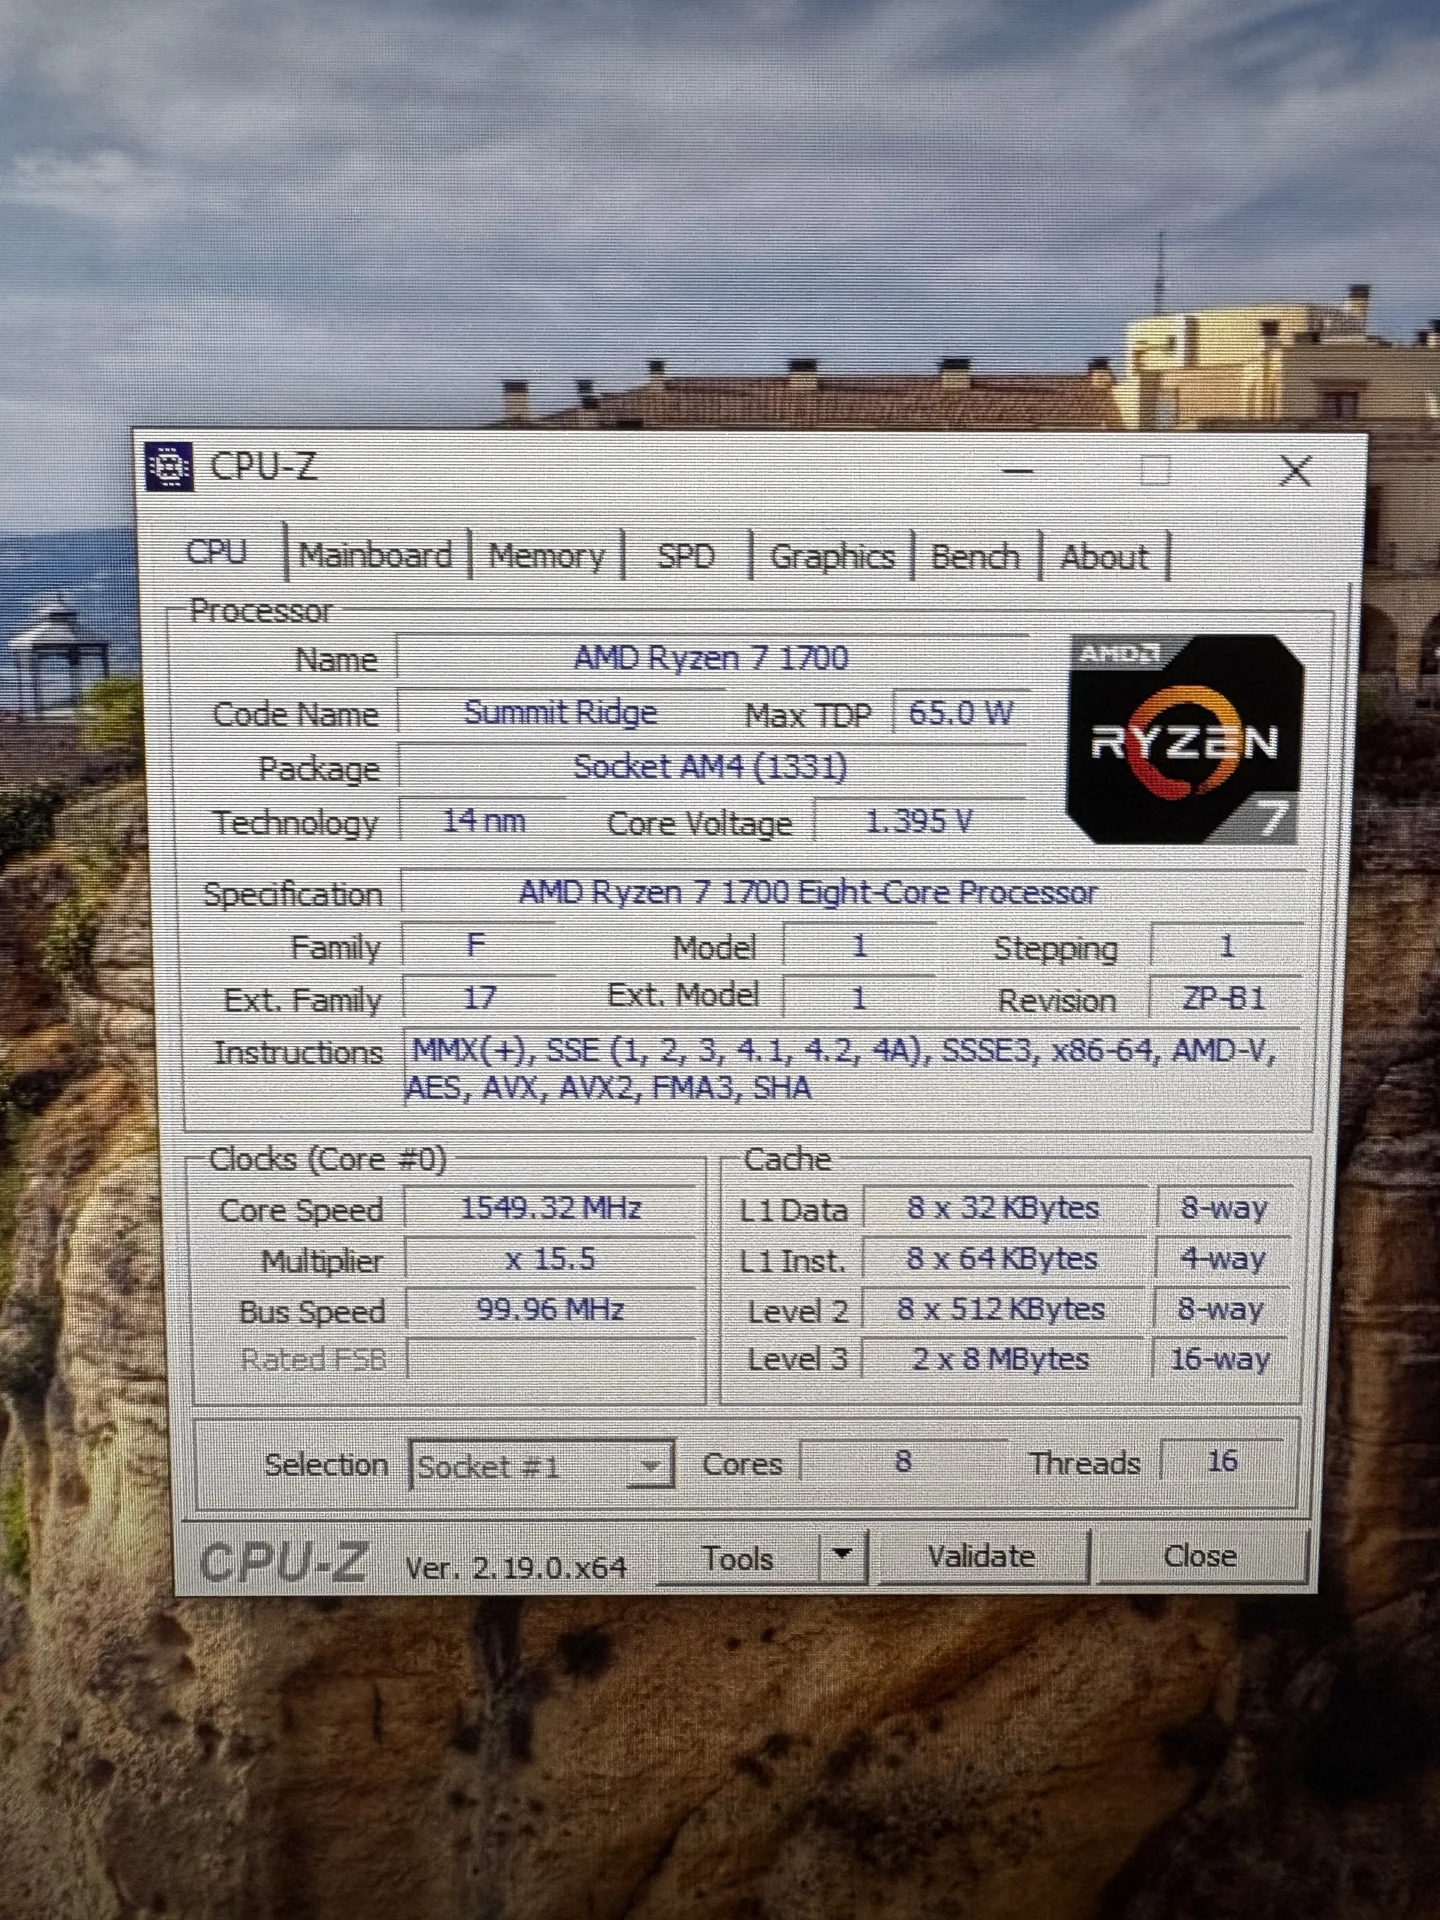Image resolution: width=1440 pixels, height=1920 pixels.
Task: Click the Close button at bottom
Action: [1200, 1556]
